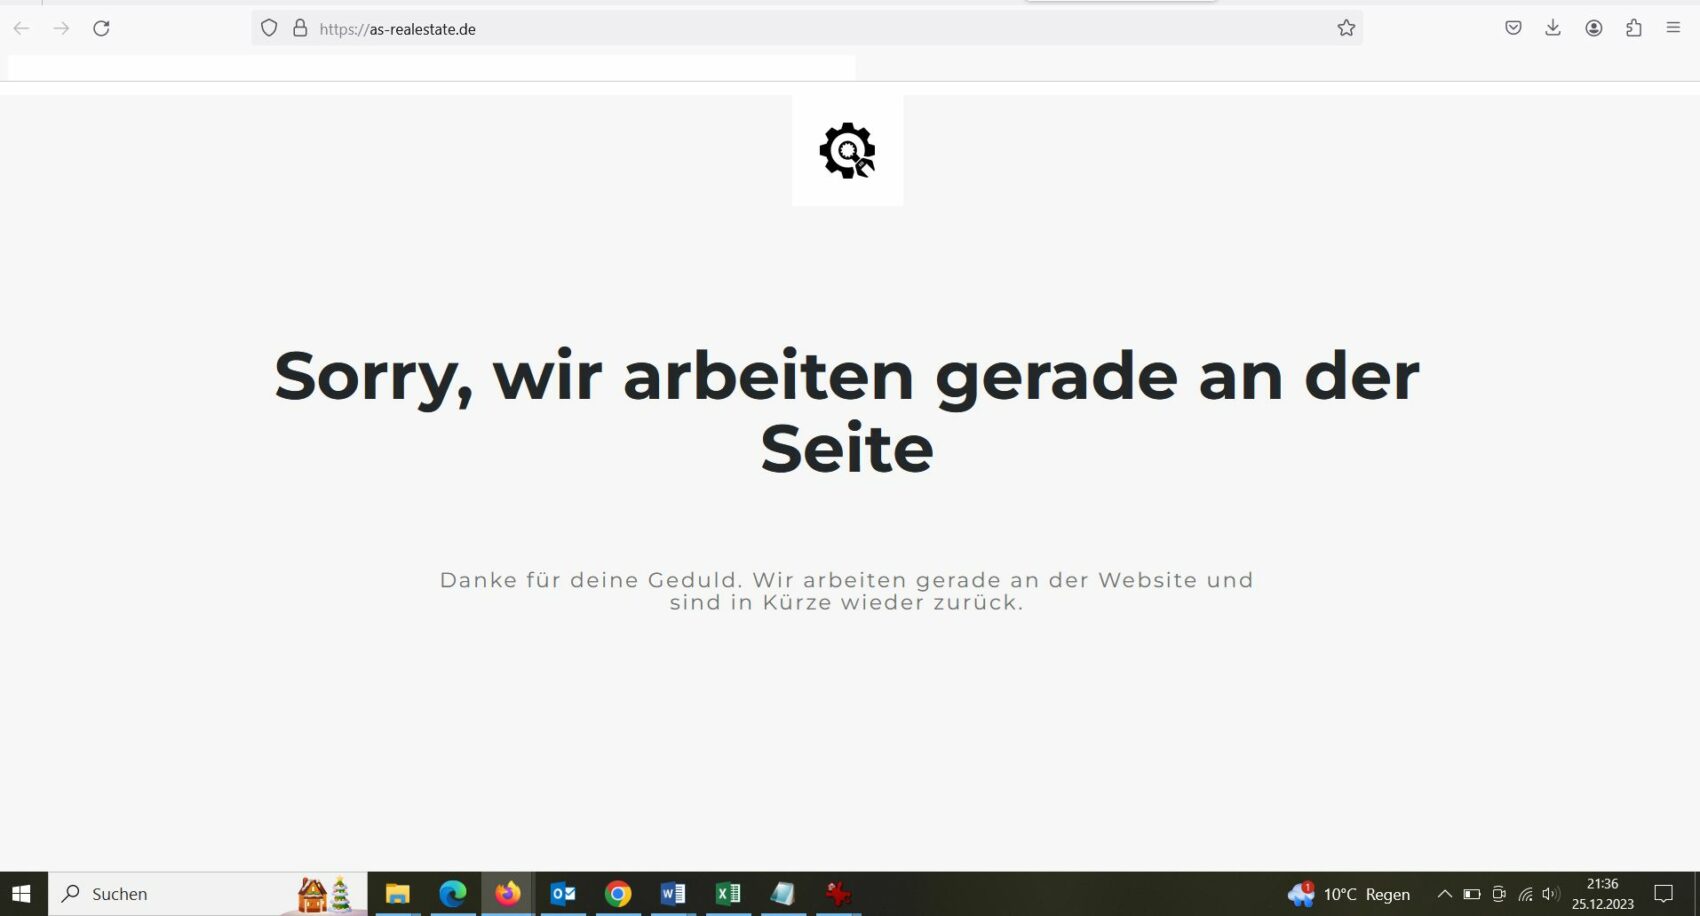Open the extensions puzzle-piece menu

coord(1634,28)
